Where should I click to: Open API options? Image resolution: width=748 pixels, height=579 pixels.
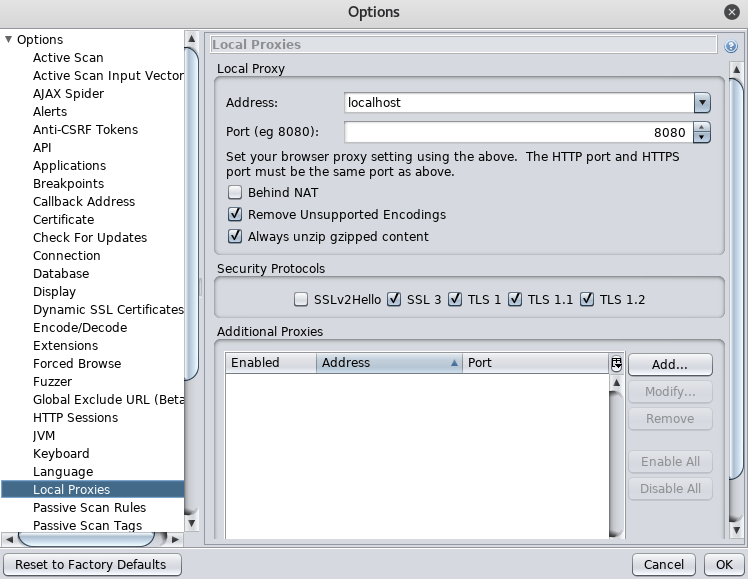tap(42, 148)
